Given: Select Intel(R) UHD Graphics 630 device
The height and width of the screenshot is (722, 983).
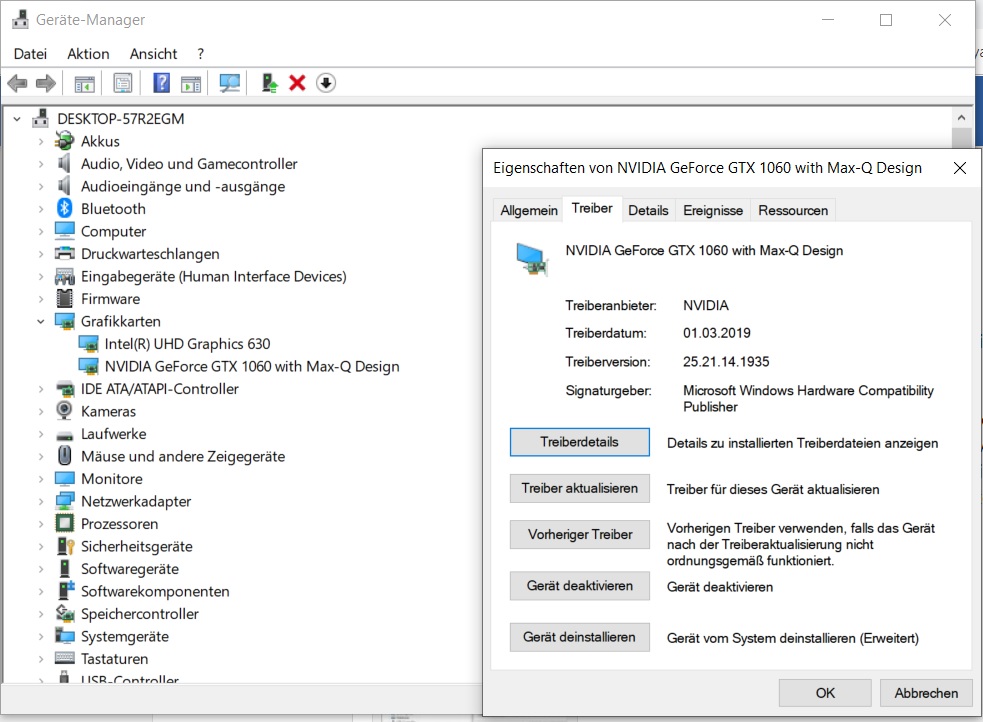Looking at the screenshot, I should tap(187, 344).
